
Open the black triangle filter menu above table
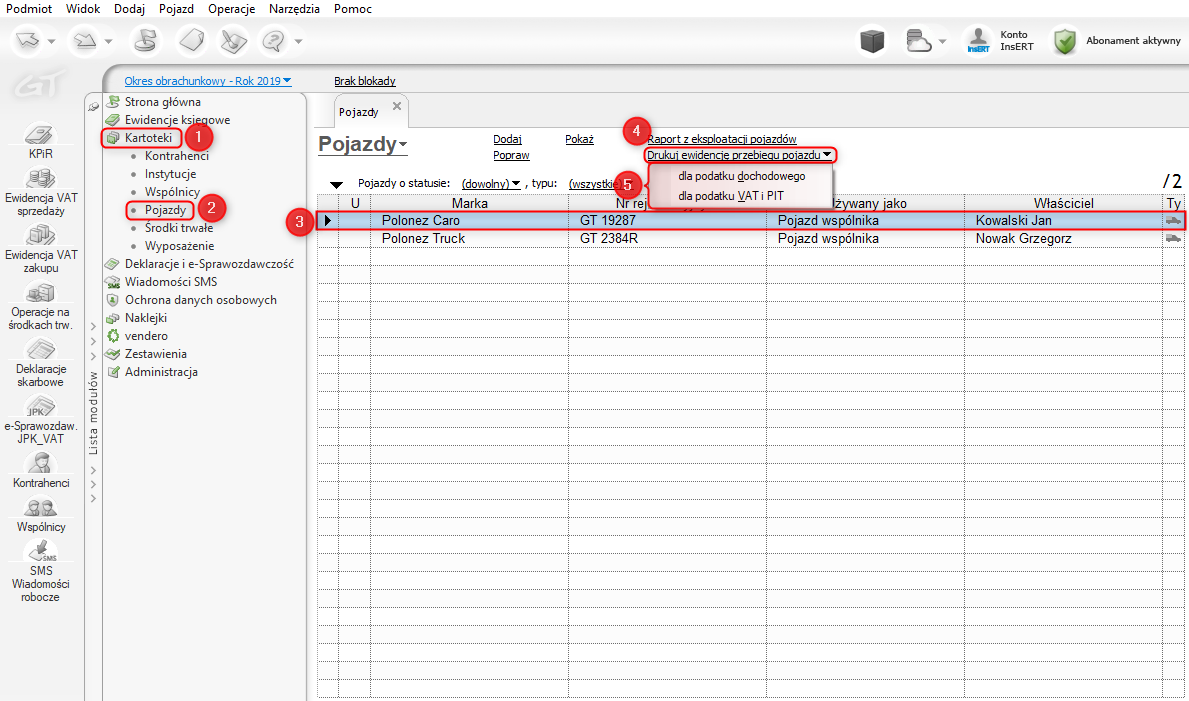click(337, 185)
